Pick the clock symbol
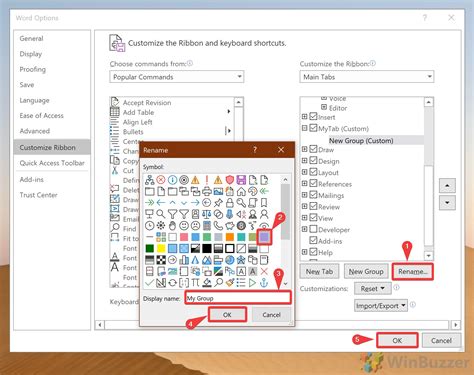 [x=150, y=226]
